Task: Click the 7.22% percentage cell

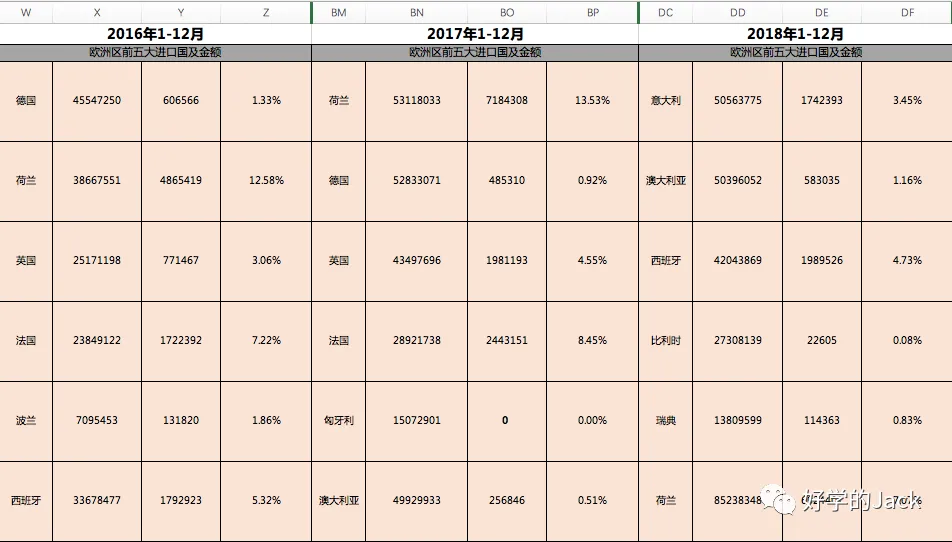Action: click(x=266, y=342)
